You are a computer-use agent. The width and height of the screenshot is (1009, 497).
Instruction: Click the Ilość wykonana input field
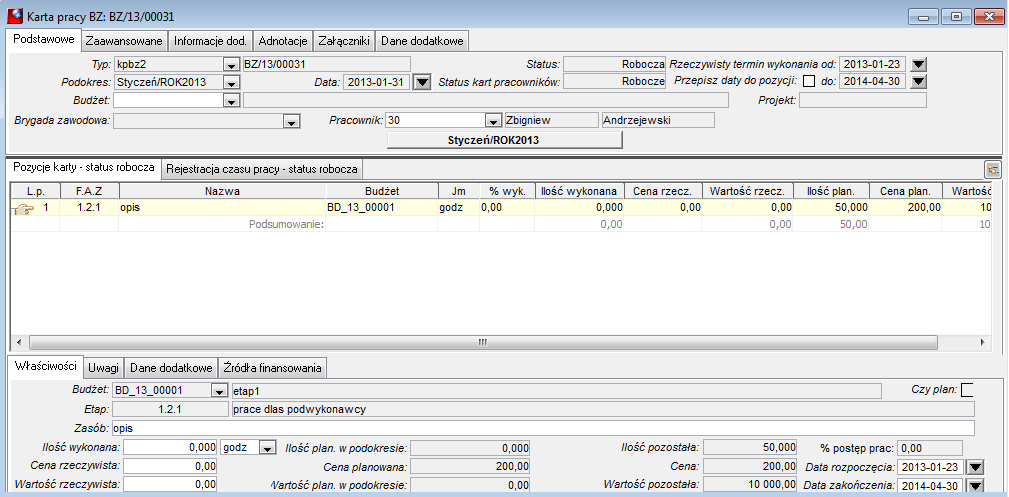170,447
